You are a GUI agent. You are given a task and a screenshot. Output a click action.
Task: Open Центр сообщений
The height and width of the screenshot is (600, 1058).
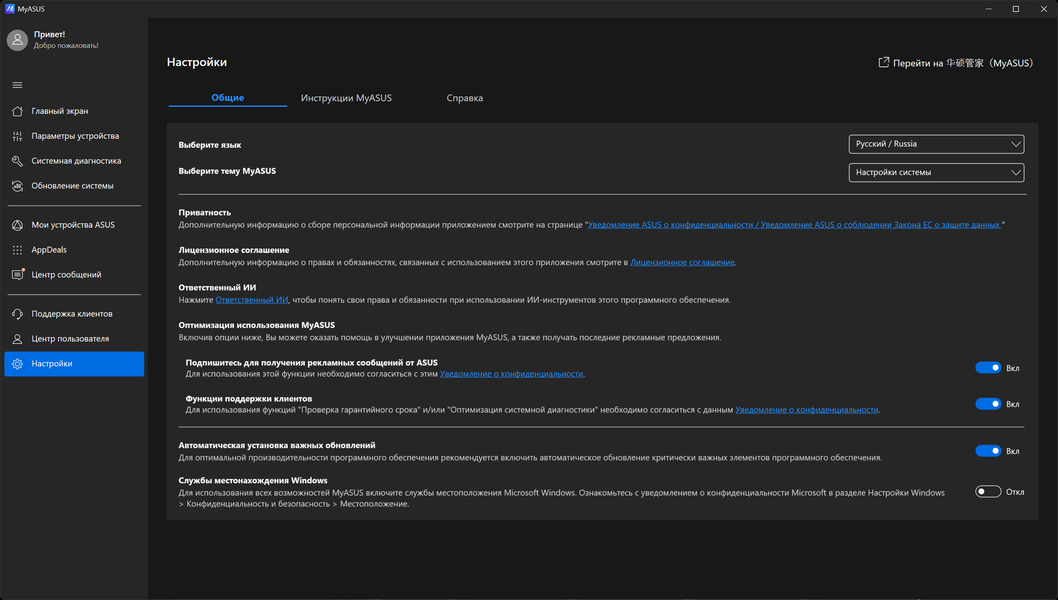74,275
